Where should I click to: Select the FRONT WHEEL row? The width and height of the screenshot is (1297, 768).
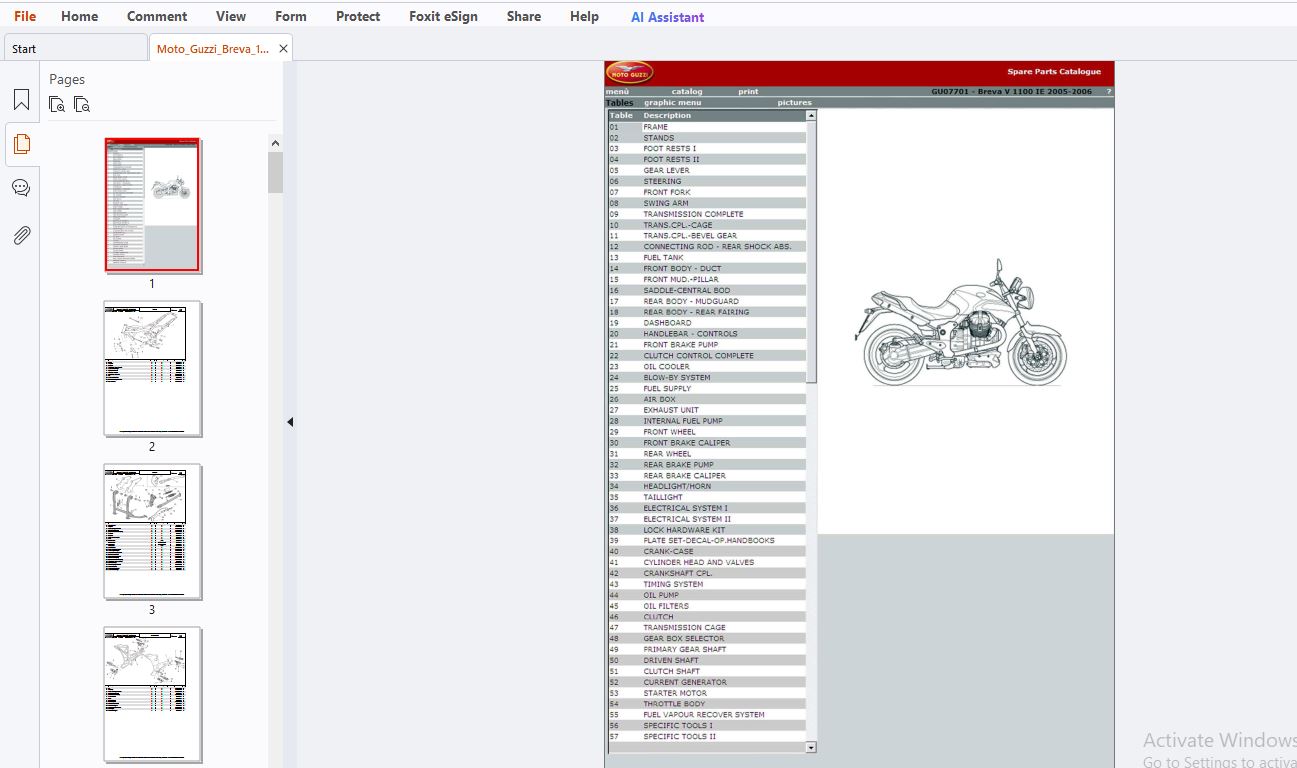pos(706,432)
